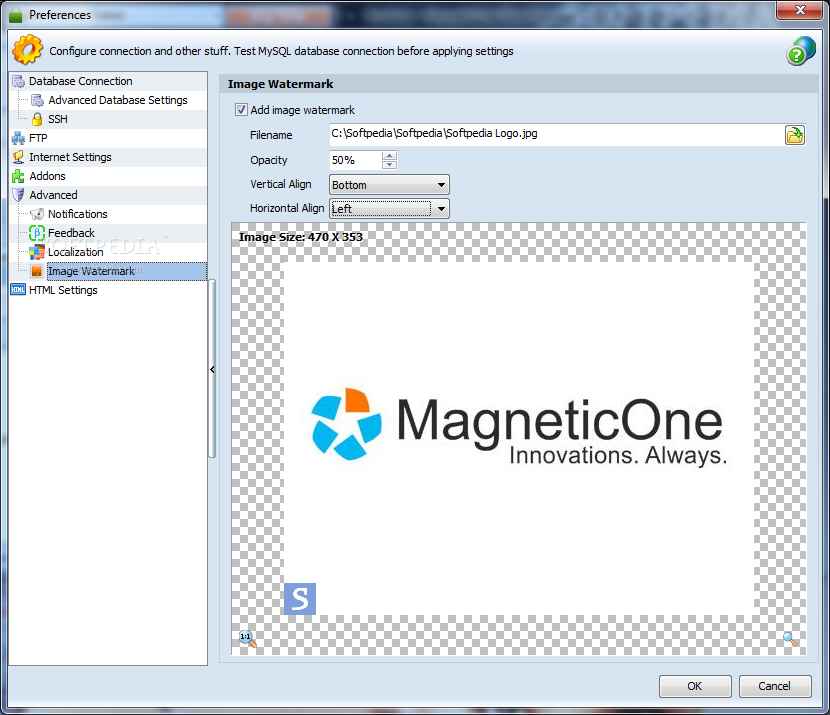Click the Addons puzzle piece icon
Screen dimensions: 830x715
coord(19,176)
